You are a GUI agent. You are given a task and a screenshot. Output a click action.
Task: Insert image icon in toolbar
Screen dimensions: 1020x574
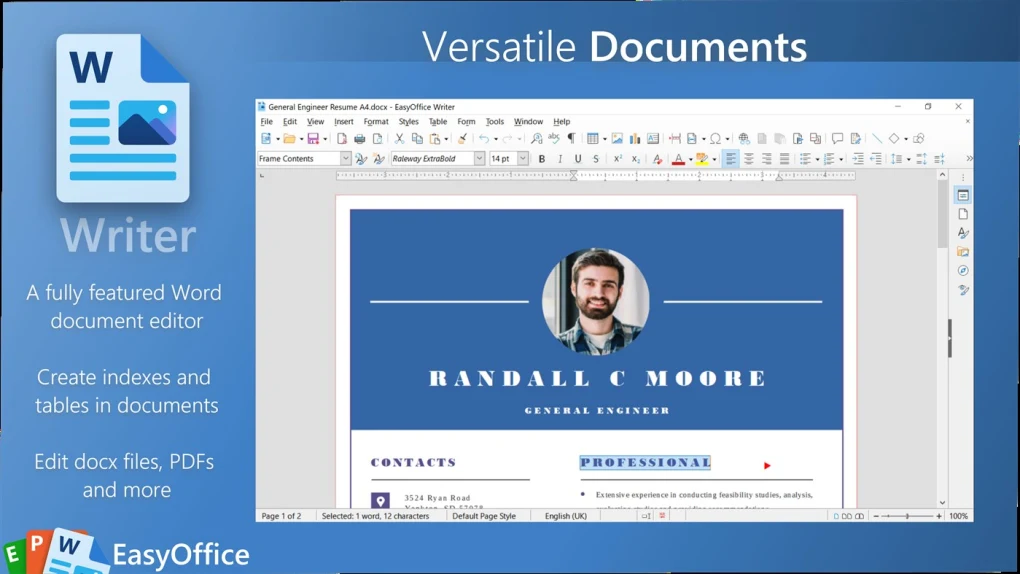[x=617, y=139]
